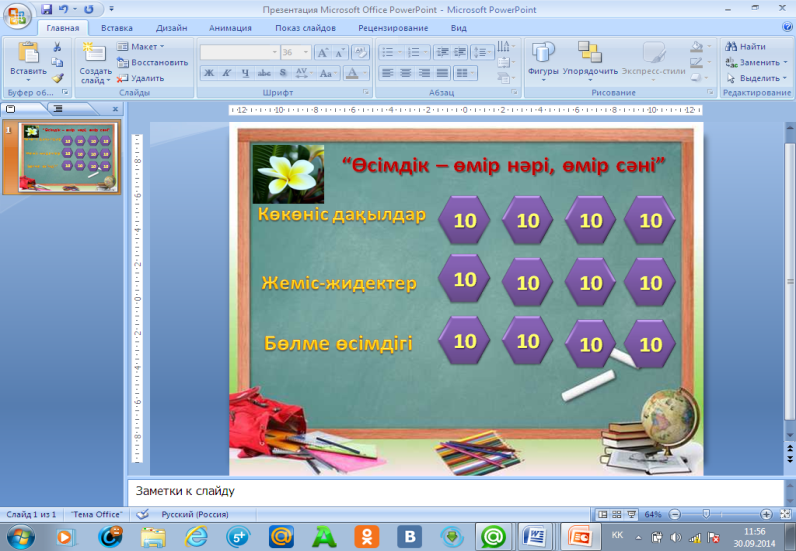Expand the Customize Quick Access Toolbar arrow
Image resolution: width=796 pixels, height=551 pixels.
(x=112, y=9)
